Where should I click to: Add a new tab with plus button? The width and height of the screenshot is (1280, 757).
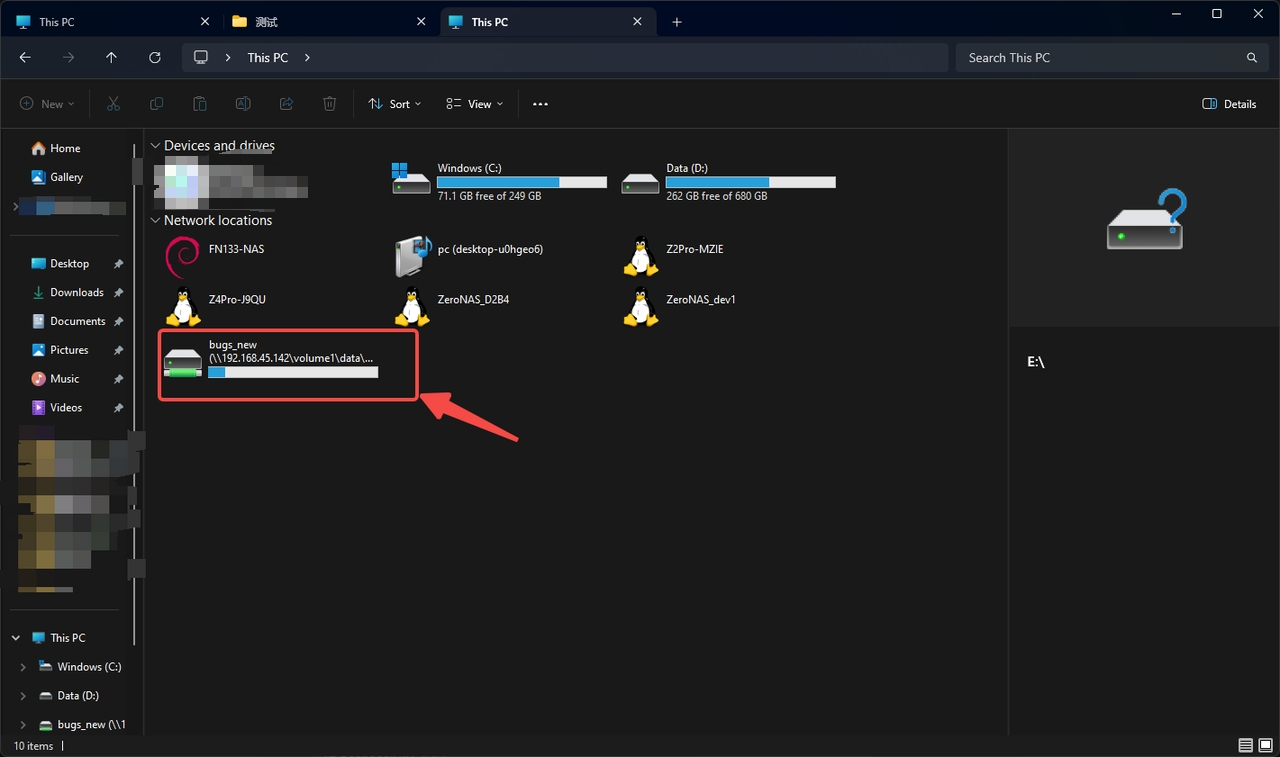pos(677,22)
